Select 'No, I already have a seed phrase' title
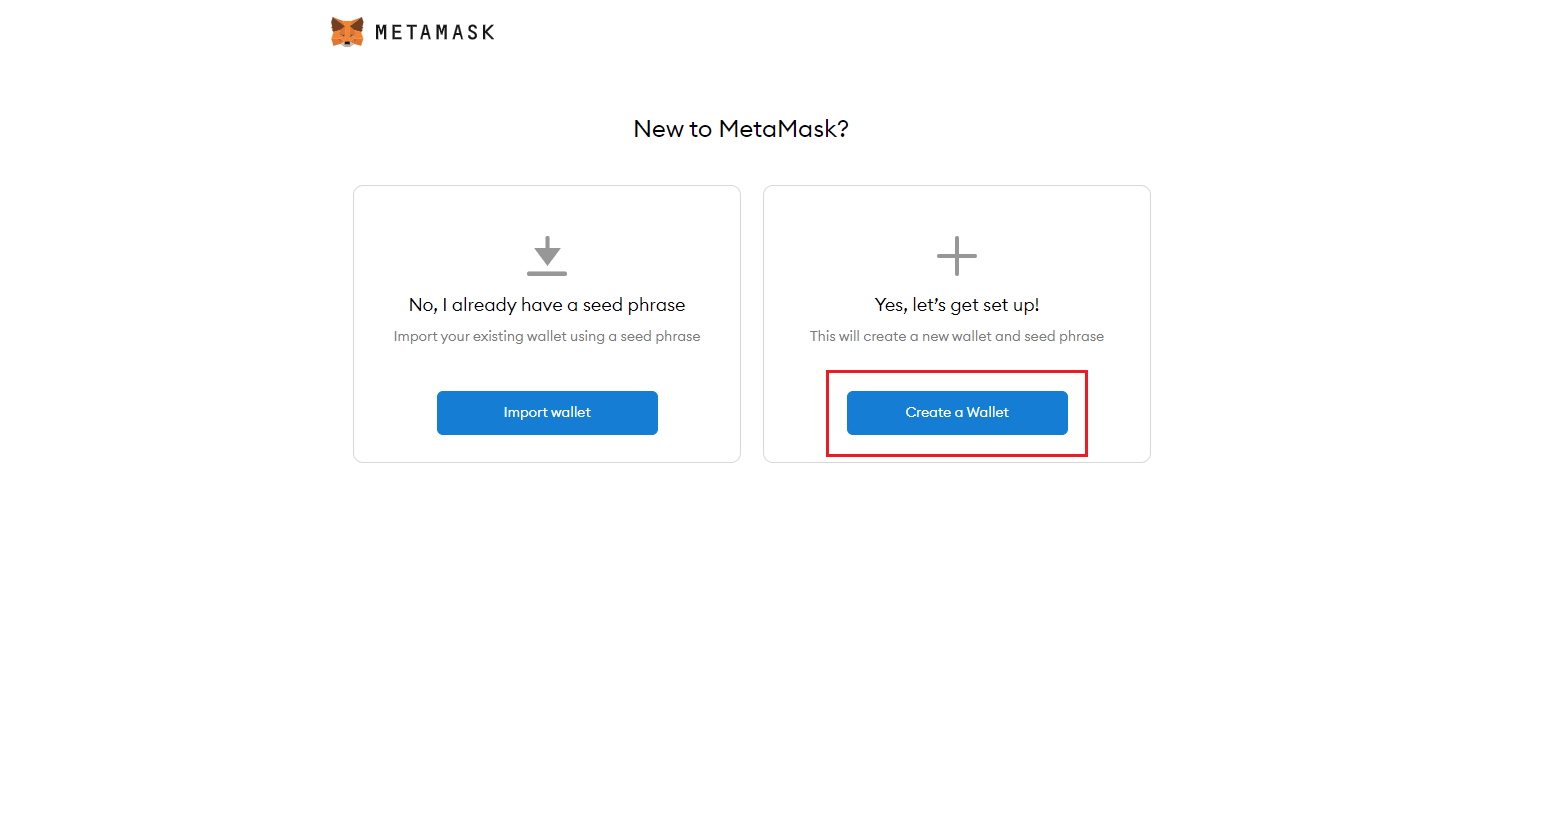The image size is (1552, 831). tap(547, 305)
